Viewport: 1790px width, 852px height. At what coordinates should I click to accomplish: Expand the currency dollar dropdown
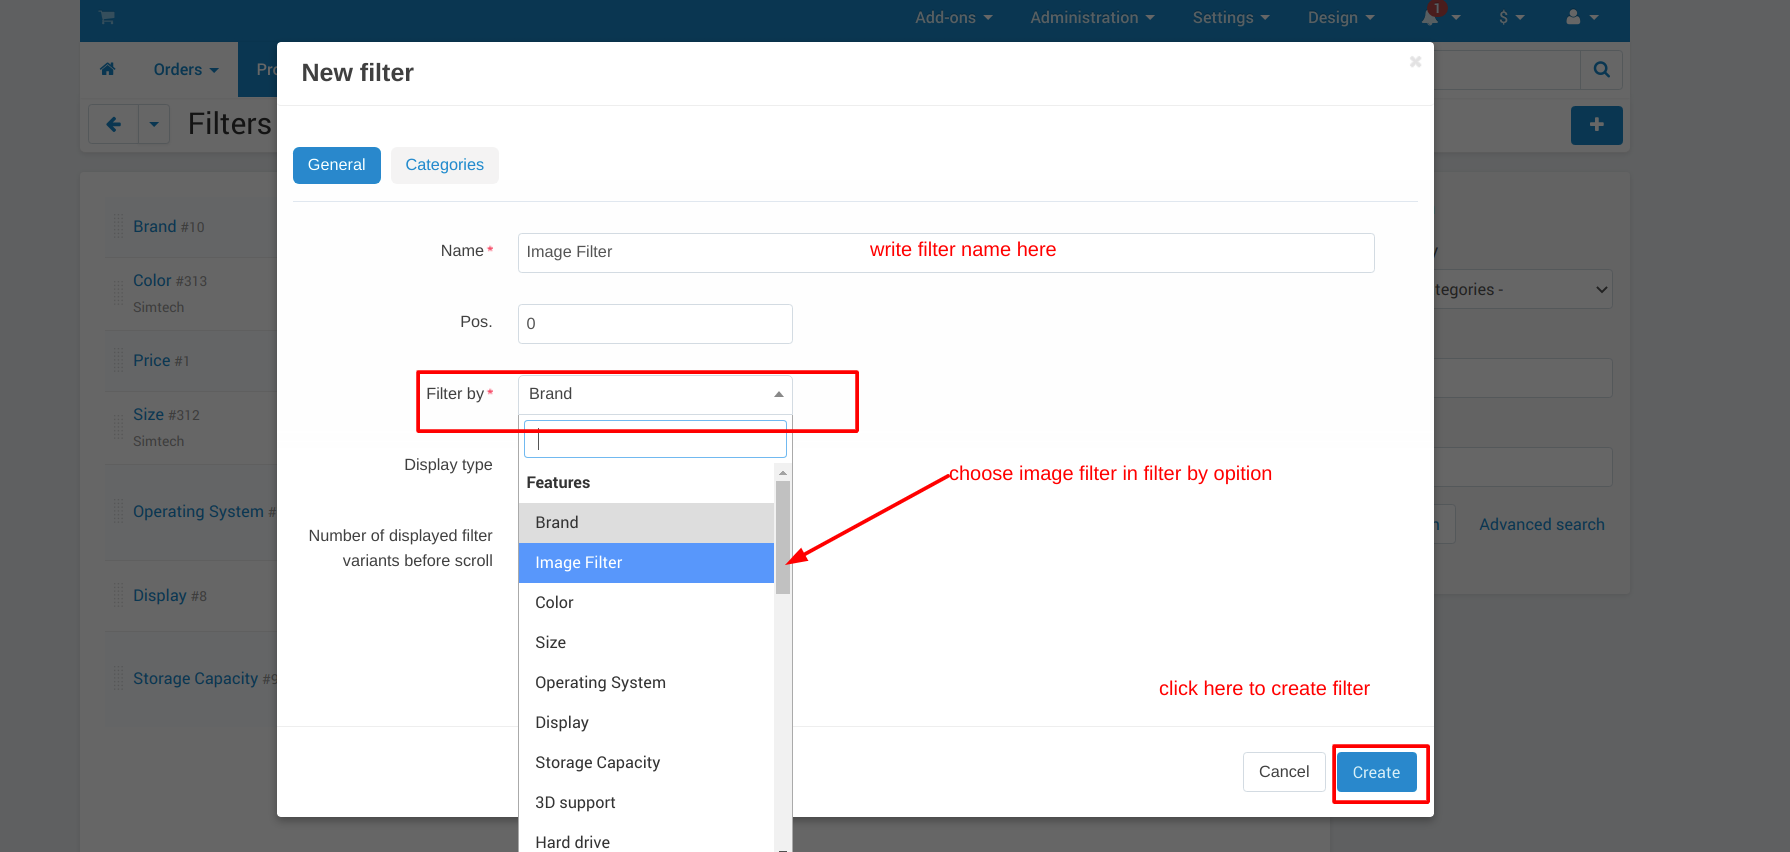tap(1511, 17)
